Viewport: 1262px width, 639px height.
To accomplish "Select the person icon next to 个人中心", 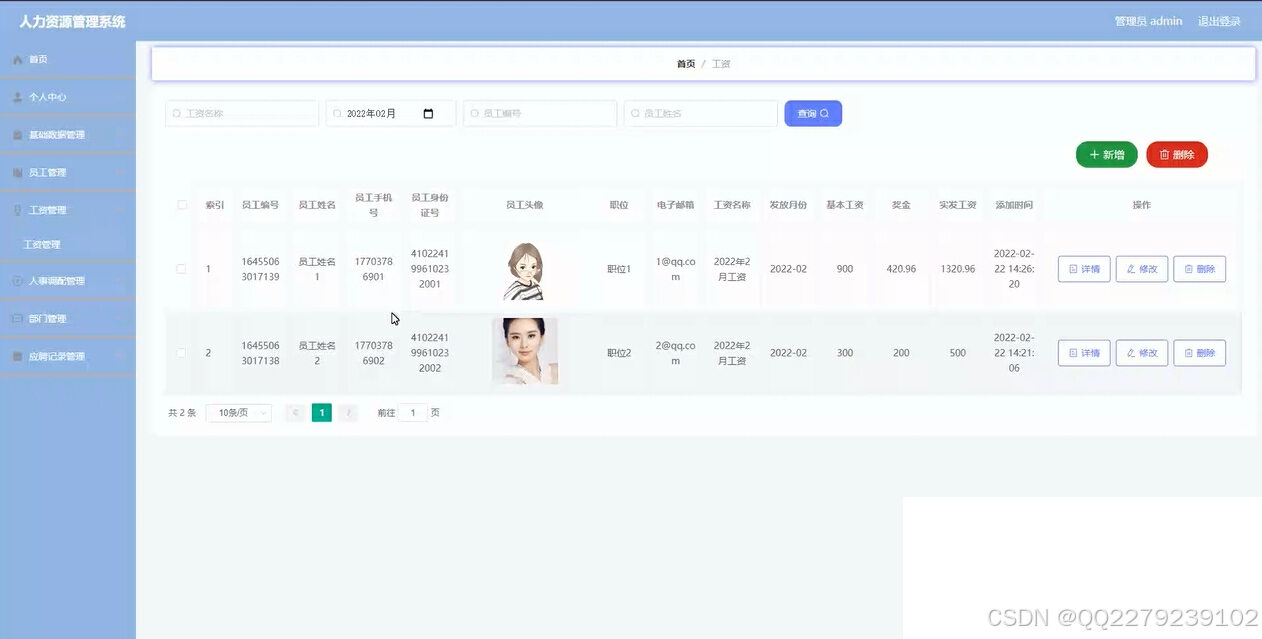I will 15,96.
